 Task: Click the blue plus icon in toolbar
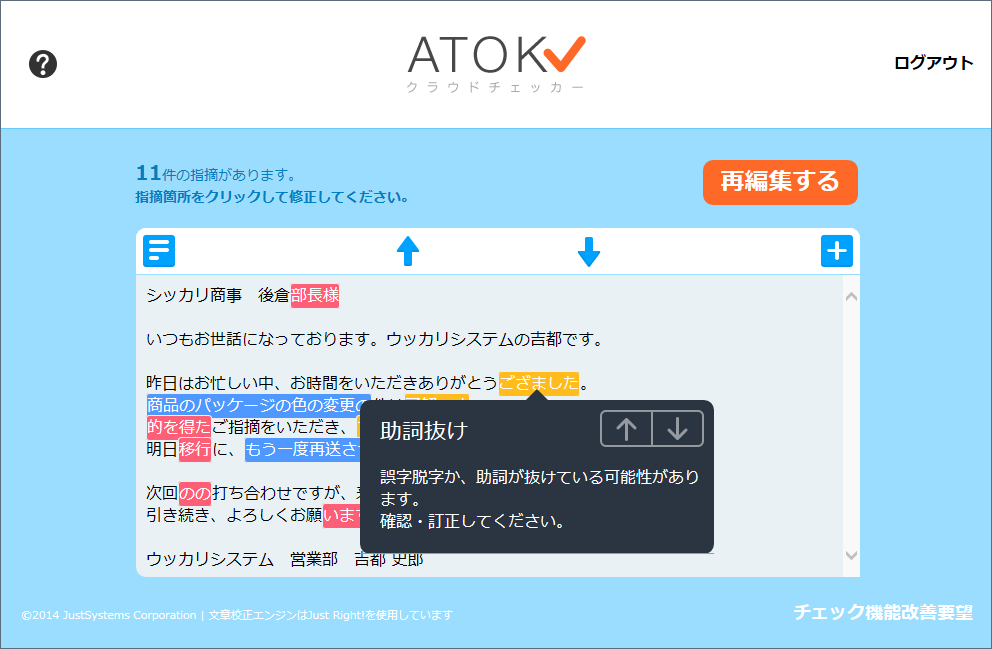(836, 251)
